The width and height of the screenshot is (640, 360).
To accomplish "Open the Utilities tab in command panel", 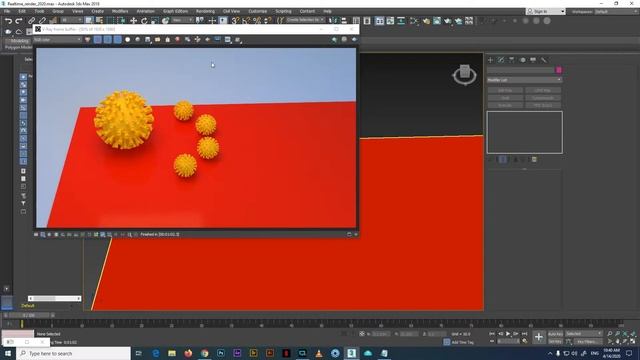I will point(544,60).
